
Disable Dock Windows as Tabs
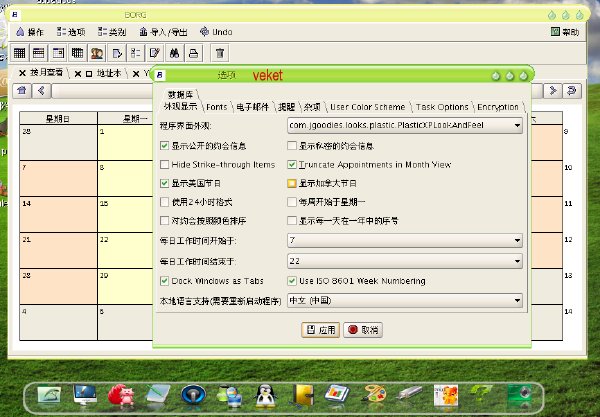[x=164, y=281]
